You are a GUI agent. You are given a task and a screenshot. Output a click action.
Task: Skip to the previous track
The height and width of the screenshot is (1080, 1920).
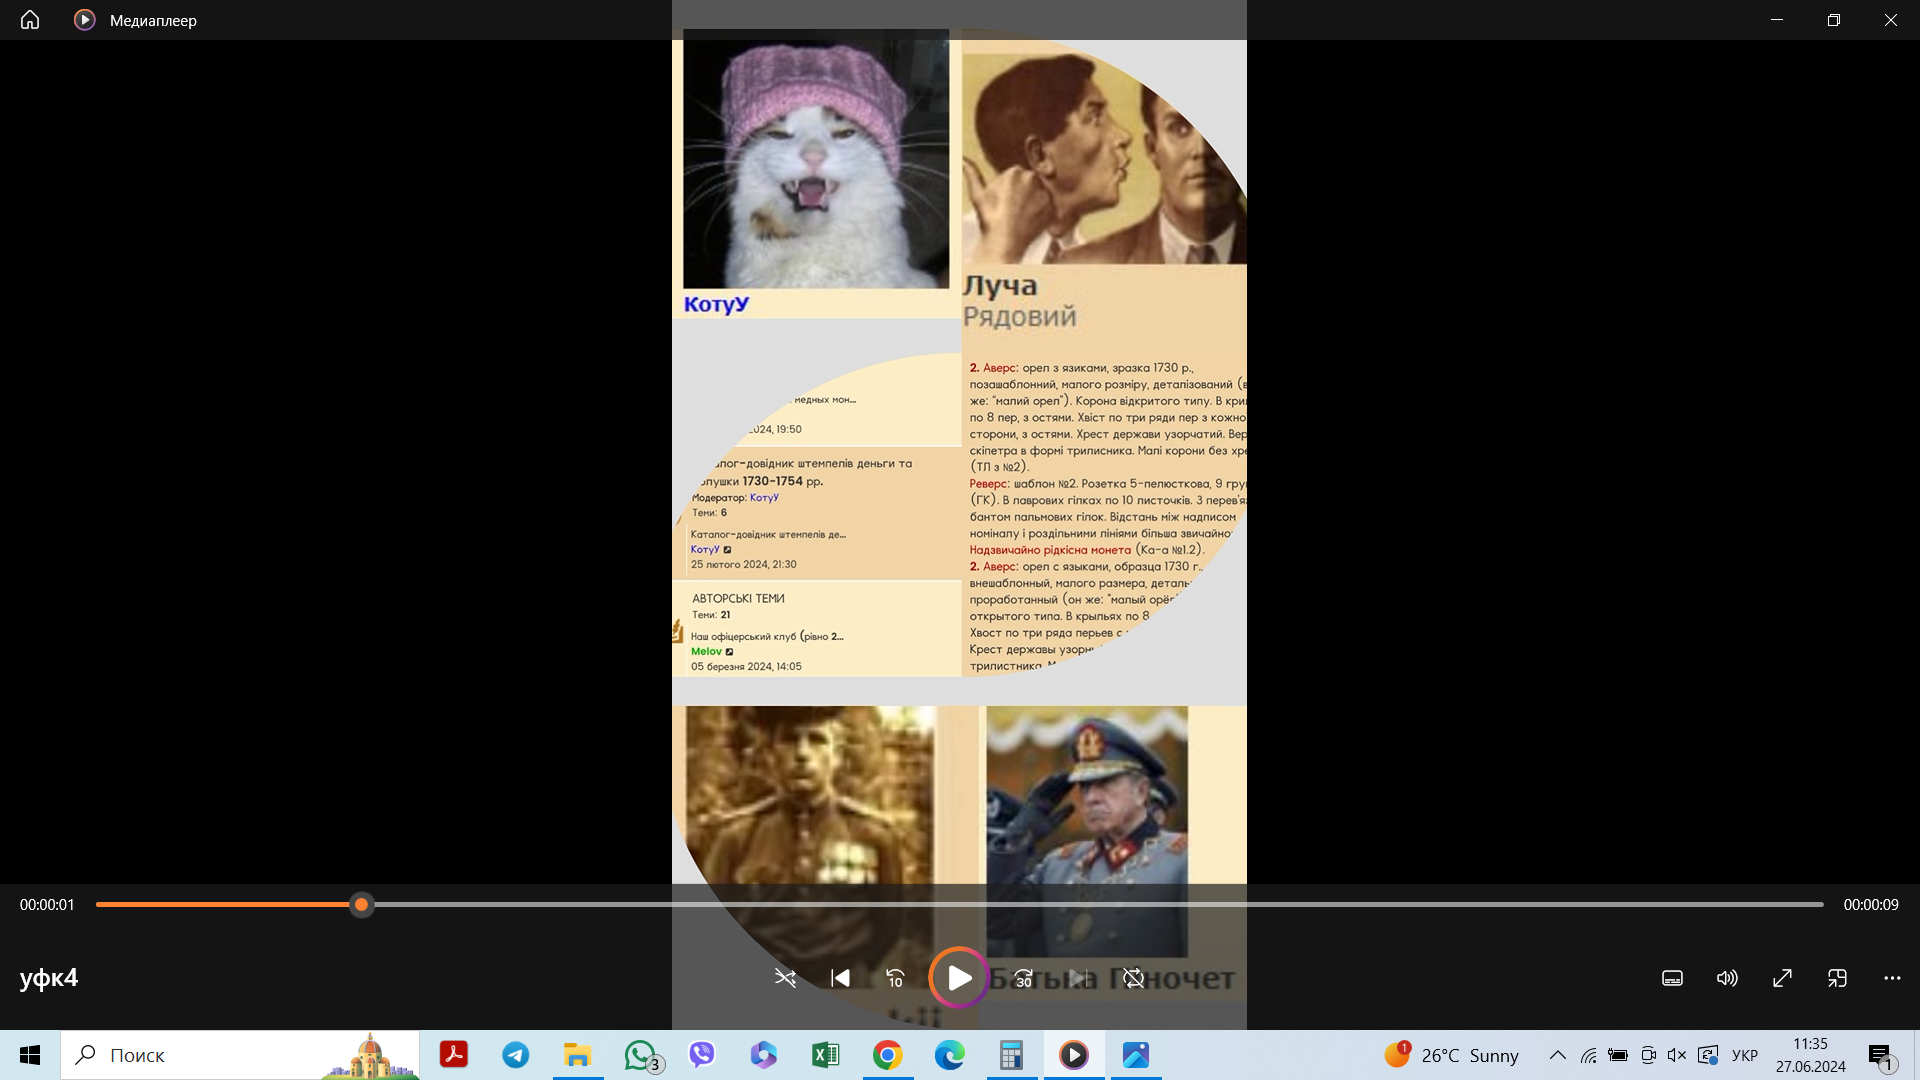click(840, 978)
